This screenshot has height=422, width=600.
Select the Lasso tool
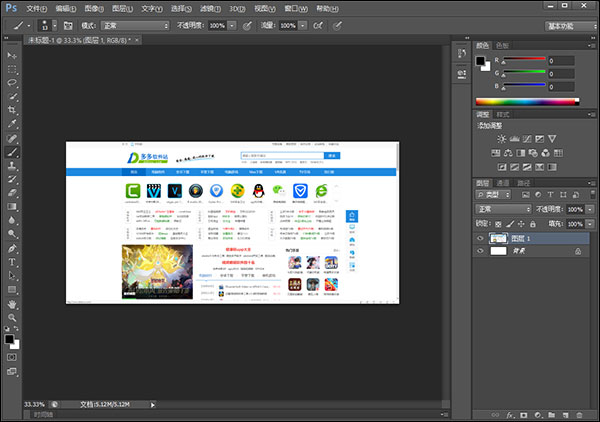pos(12,83)
